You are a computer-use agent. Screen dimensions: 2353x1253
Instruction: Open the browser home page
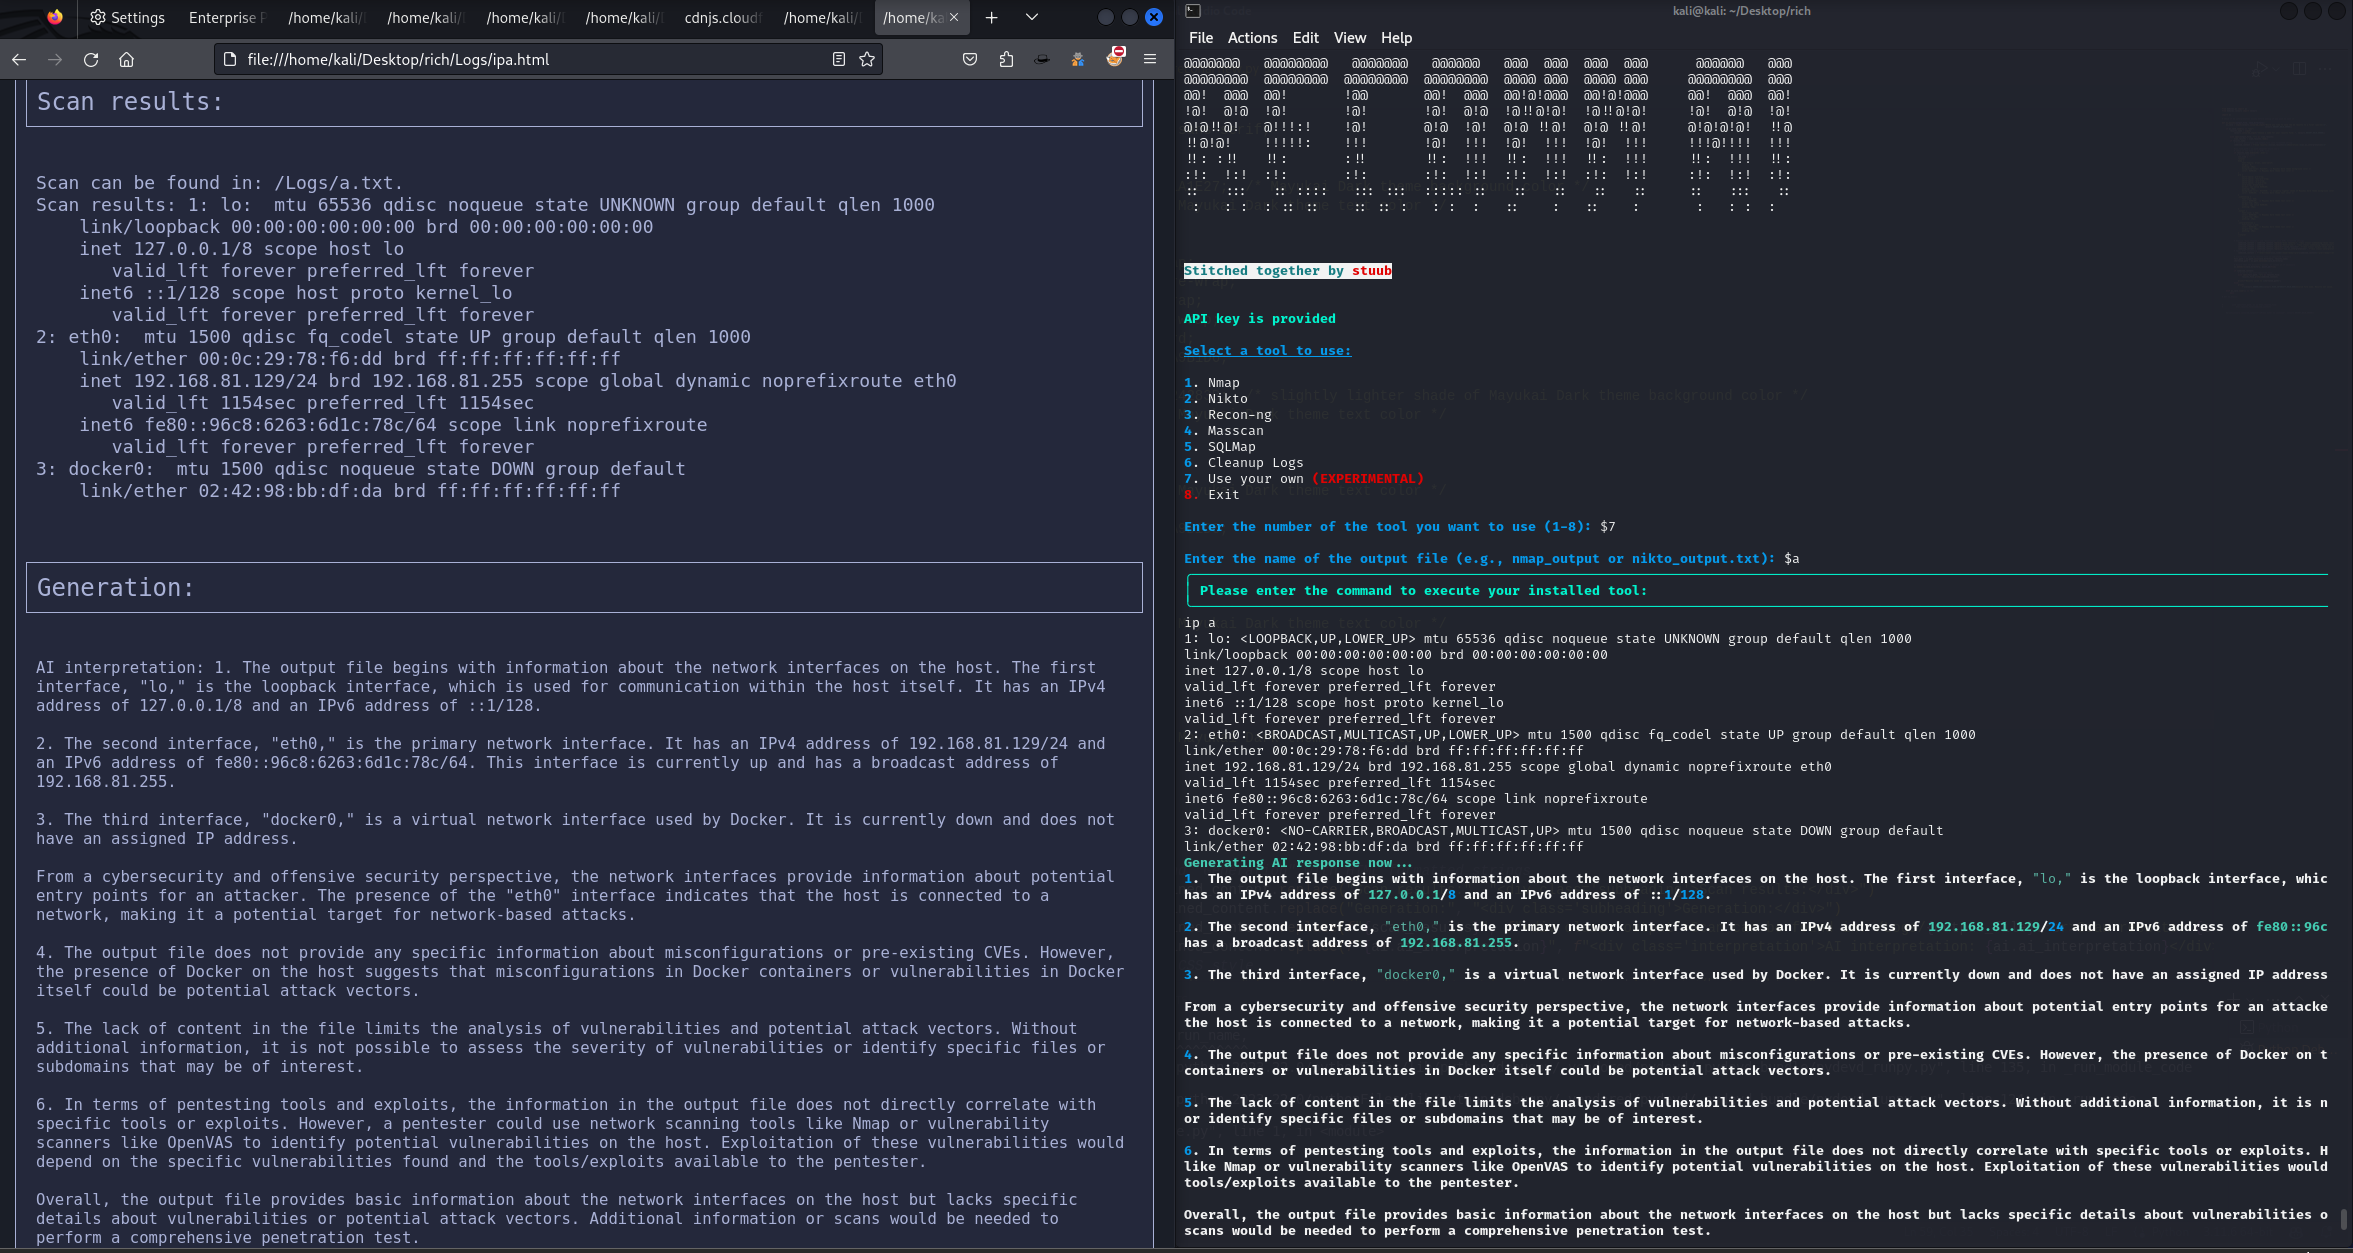[x=127, y=60]
